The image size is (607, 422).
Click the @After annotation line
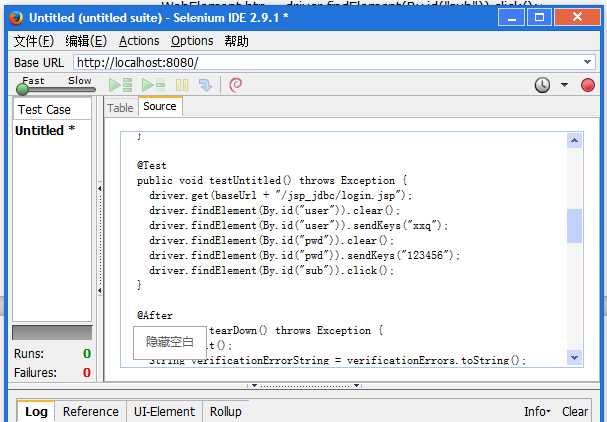[155, 316]
